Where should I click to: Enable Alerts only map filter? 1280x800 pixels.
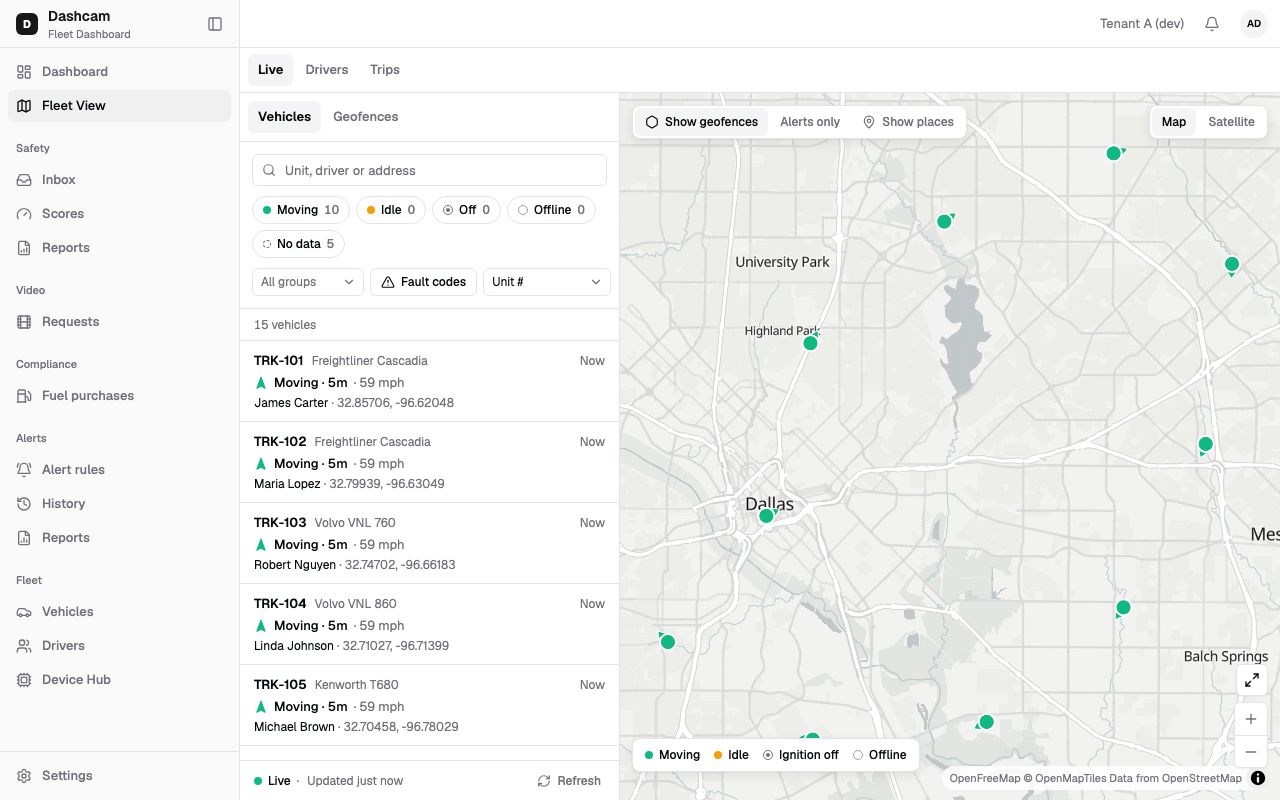(810, 122)
